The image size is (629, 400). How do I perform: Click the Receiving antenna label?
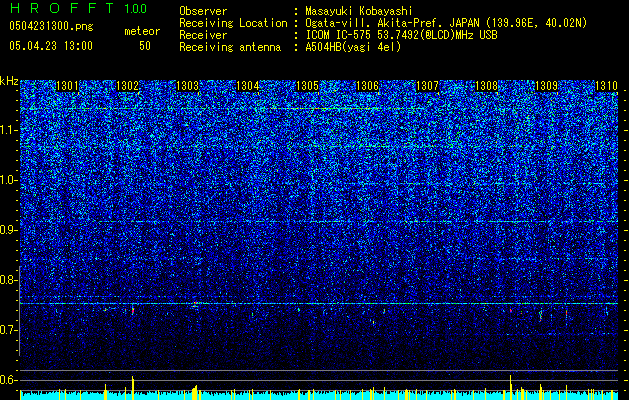click(230, 47)
